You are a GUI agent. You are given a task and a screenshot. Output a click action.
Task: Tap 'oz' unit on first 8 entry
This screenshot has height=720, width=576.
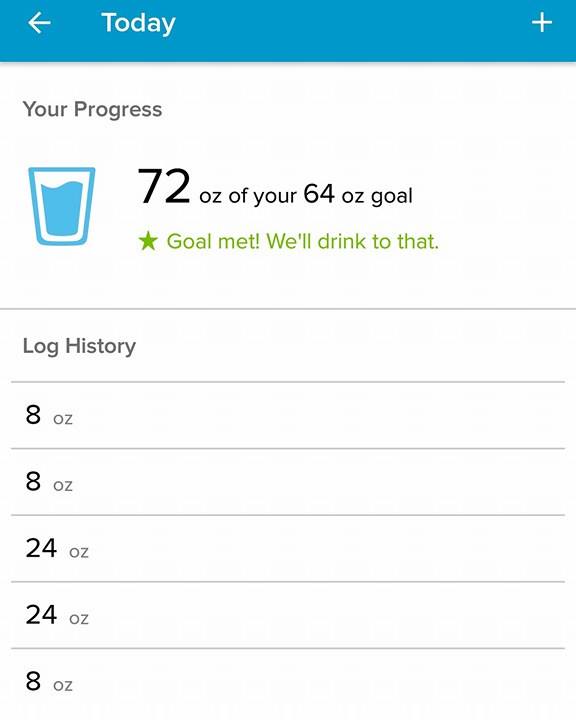coord(63,419)
